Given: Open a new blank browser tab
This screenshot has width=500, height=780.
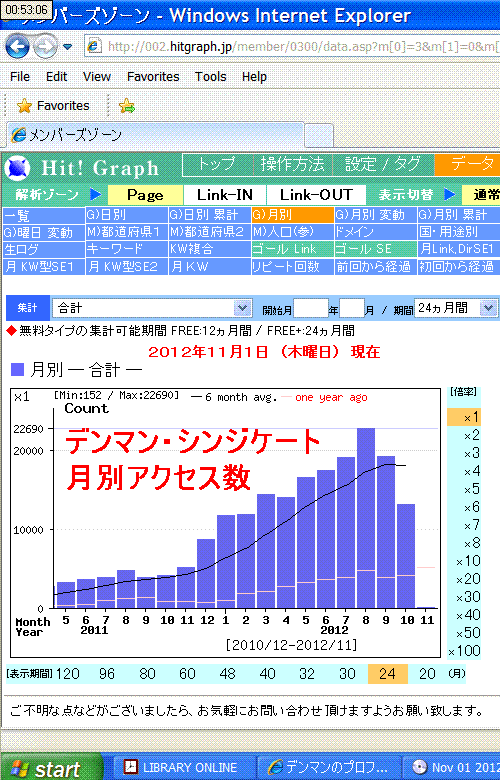Looking at the screenshot, I should click(x=318, y=135).
